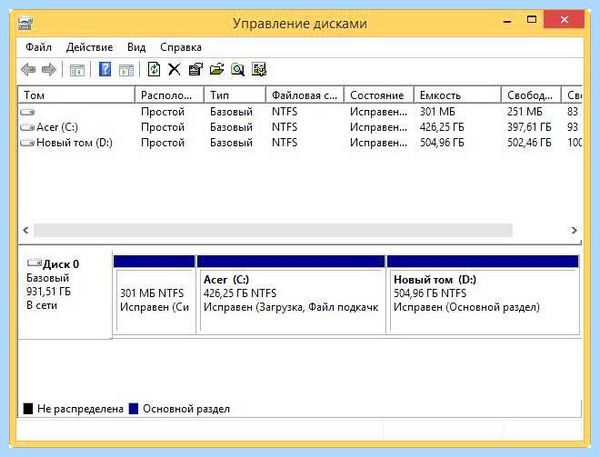Click the drive icon beside Новый том (D:)

click(x=27, y=143)
